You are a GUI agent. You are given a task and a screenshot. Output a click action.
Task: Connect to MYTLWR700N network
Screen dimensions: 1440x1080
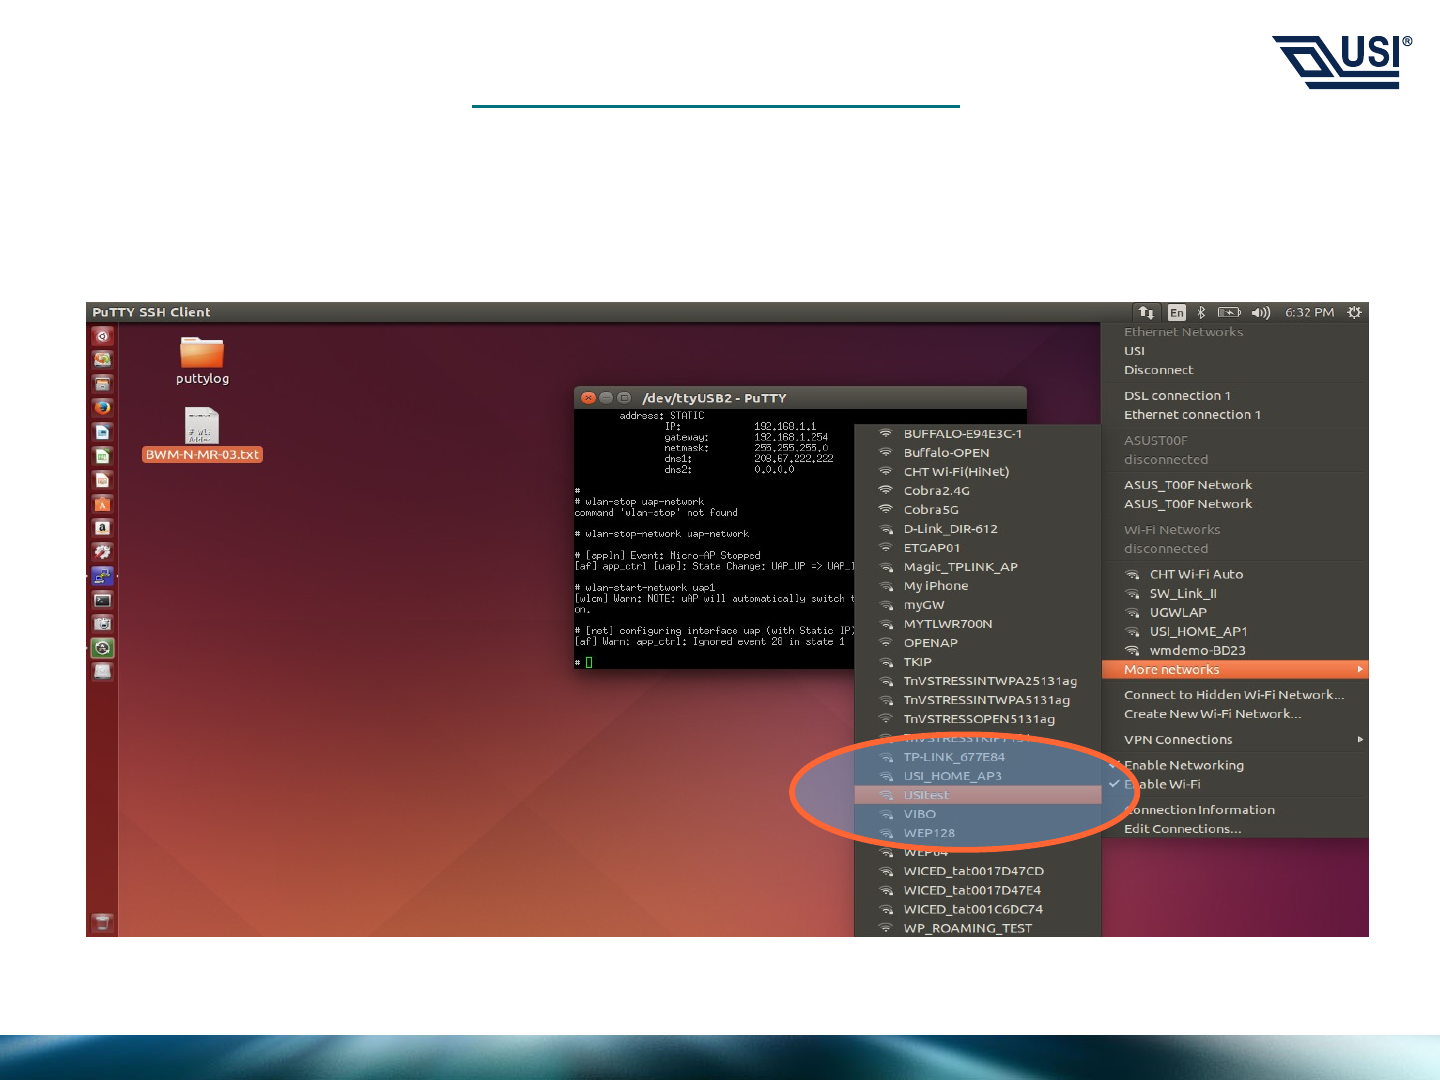click(978, 624)
